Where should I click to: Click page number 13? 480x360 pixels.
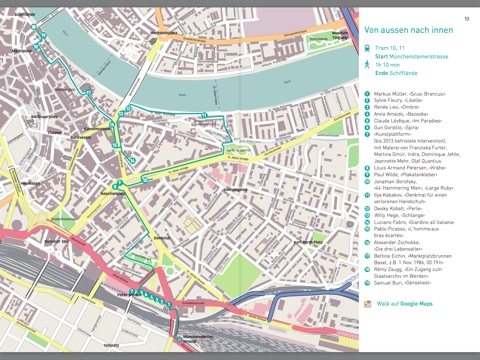coord(467,19)
